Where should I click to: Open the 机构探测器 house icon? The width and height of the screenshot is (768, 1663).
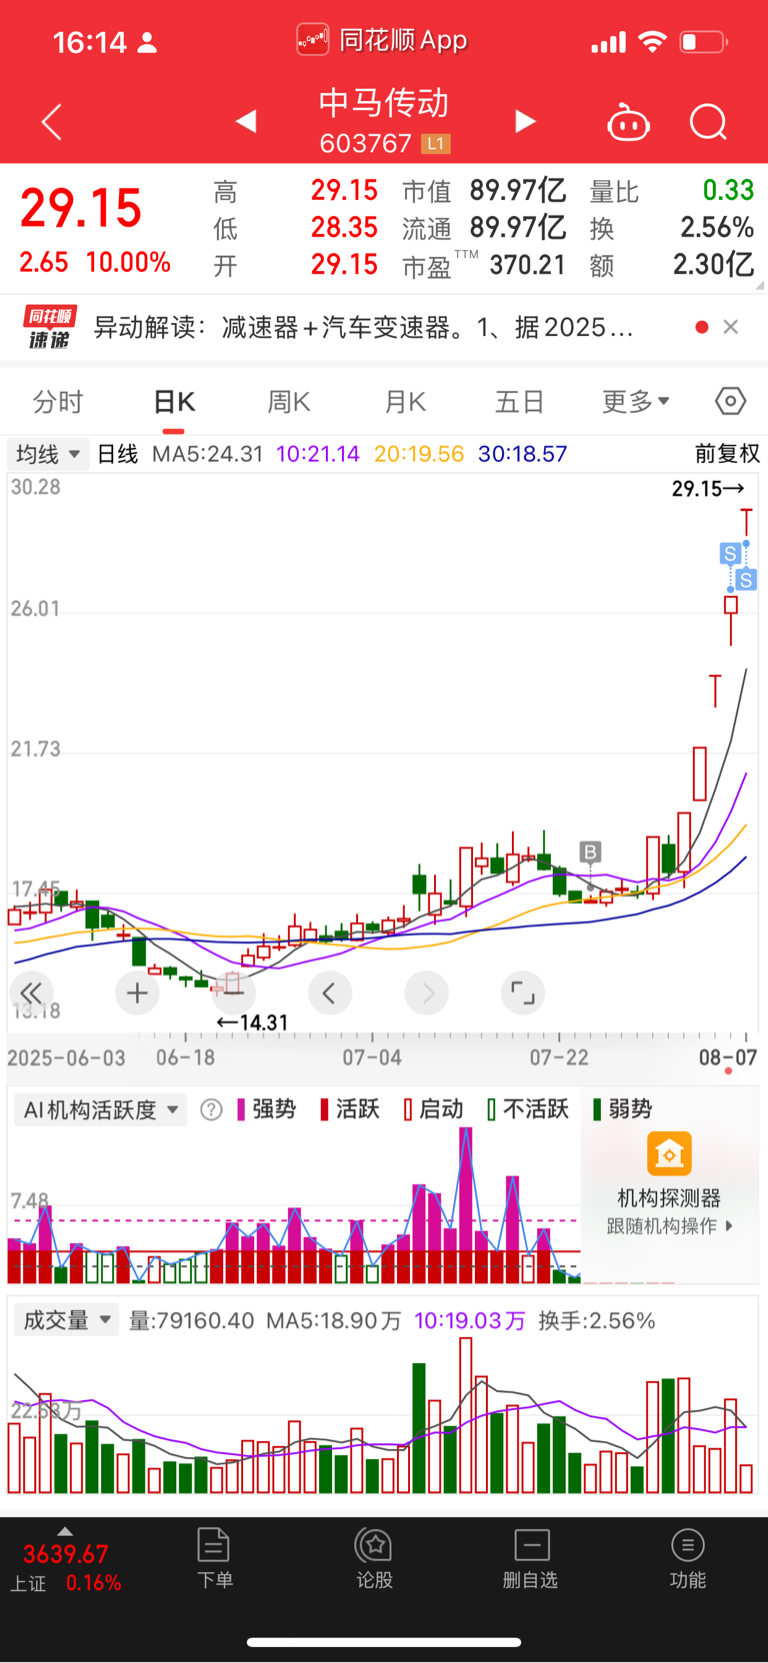click(669, 1153)
